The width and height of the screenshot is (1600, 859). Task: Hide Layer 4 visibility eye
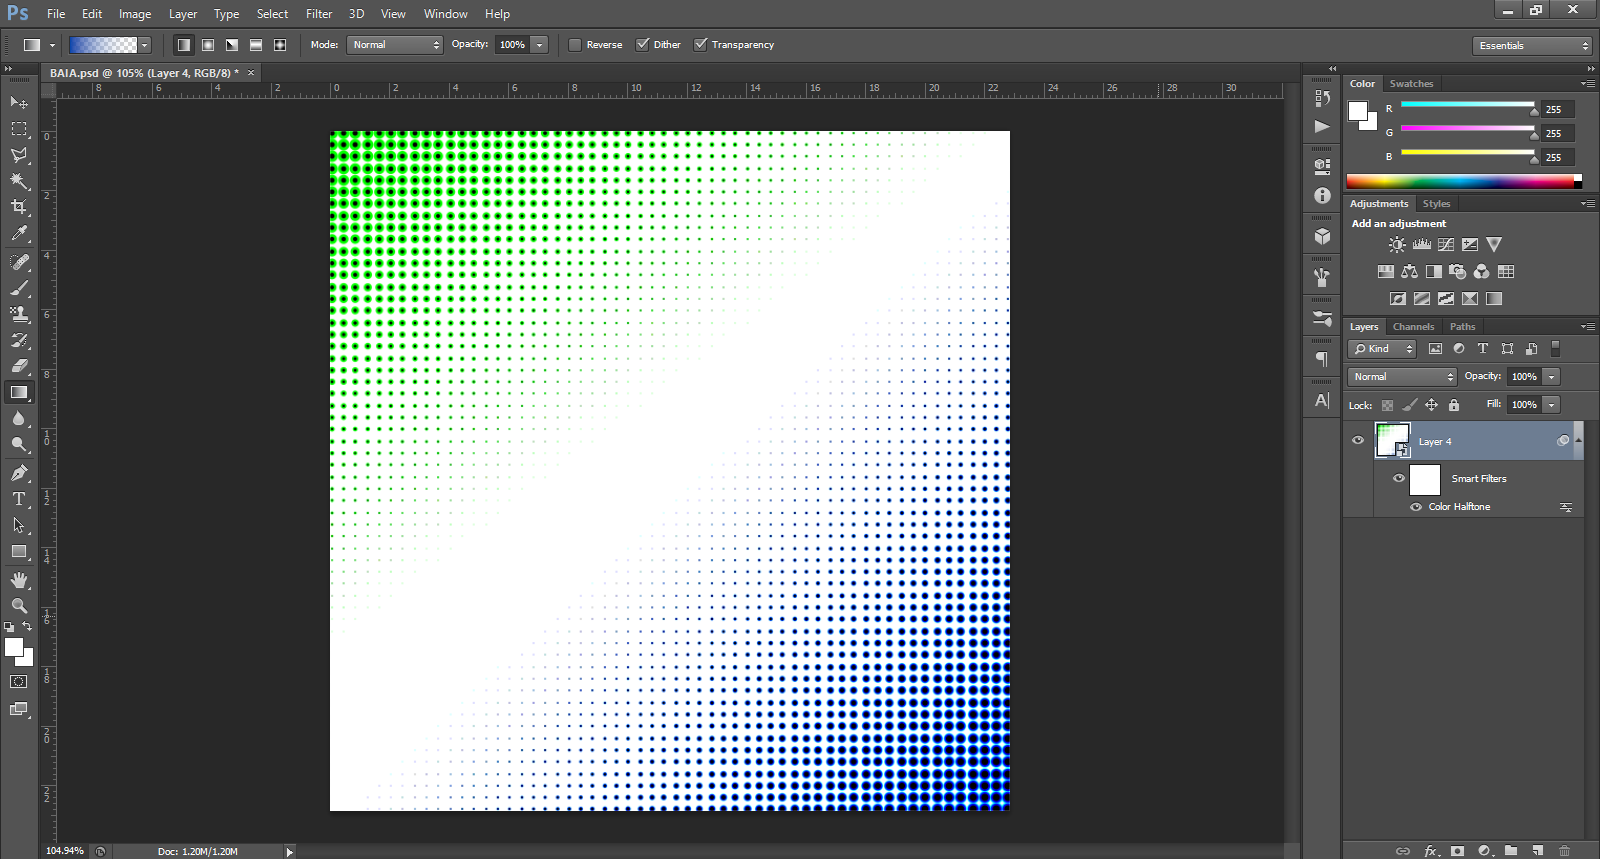tap(1358, 441)
